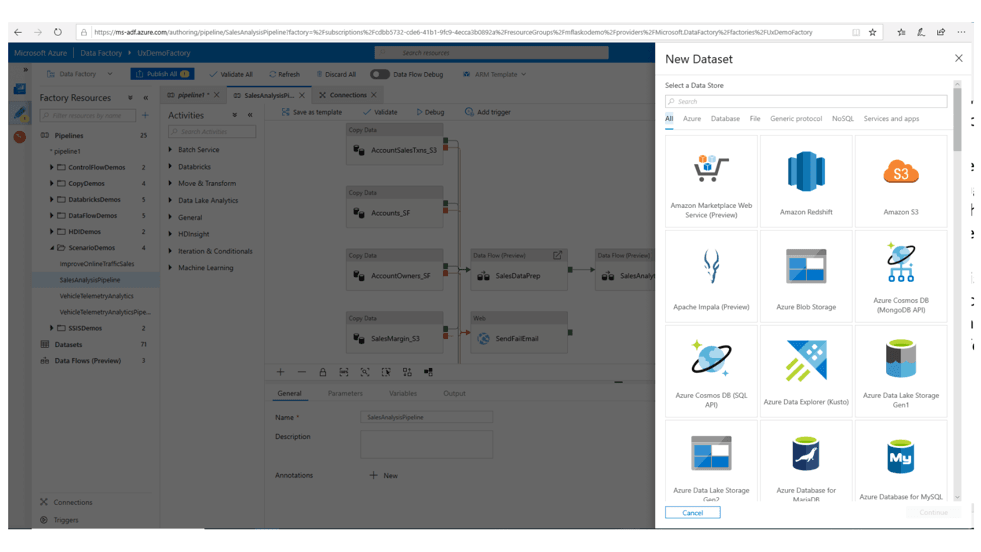The width and height of the screenshot is (981, 552).
Task: Switch to the Variables tab
Action: (x=403, y=393)
